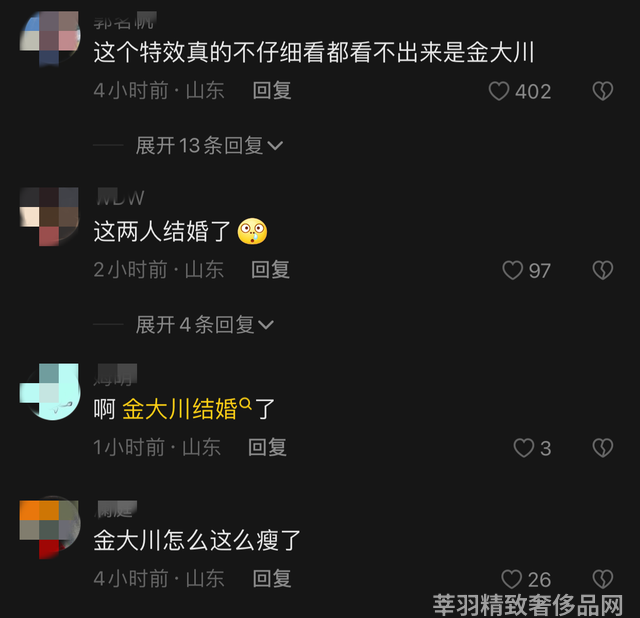Open the first commenter's avatar
Screen dimensions: 640x618
tap(50, 38)
